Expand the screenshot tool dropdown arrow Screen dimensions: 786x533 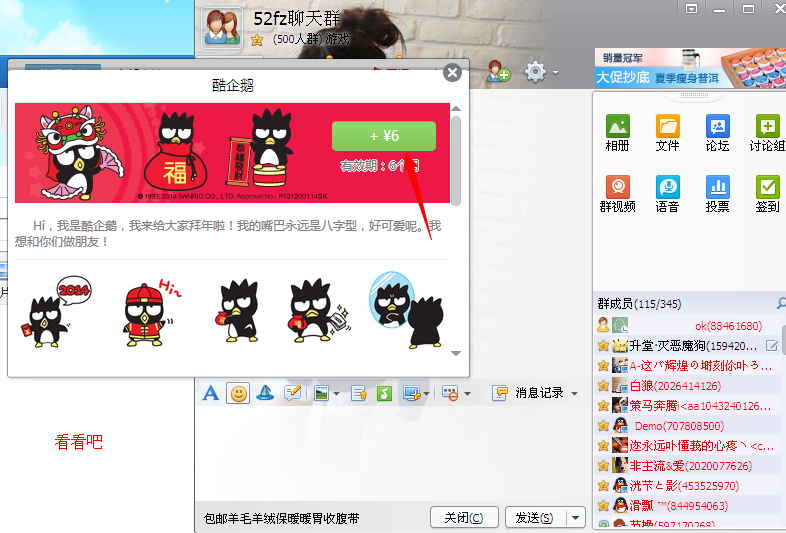coord(427,394)
